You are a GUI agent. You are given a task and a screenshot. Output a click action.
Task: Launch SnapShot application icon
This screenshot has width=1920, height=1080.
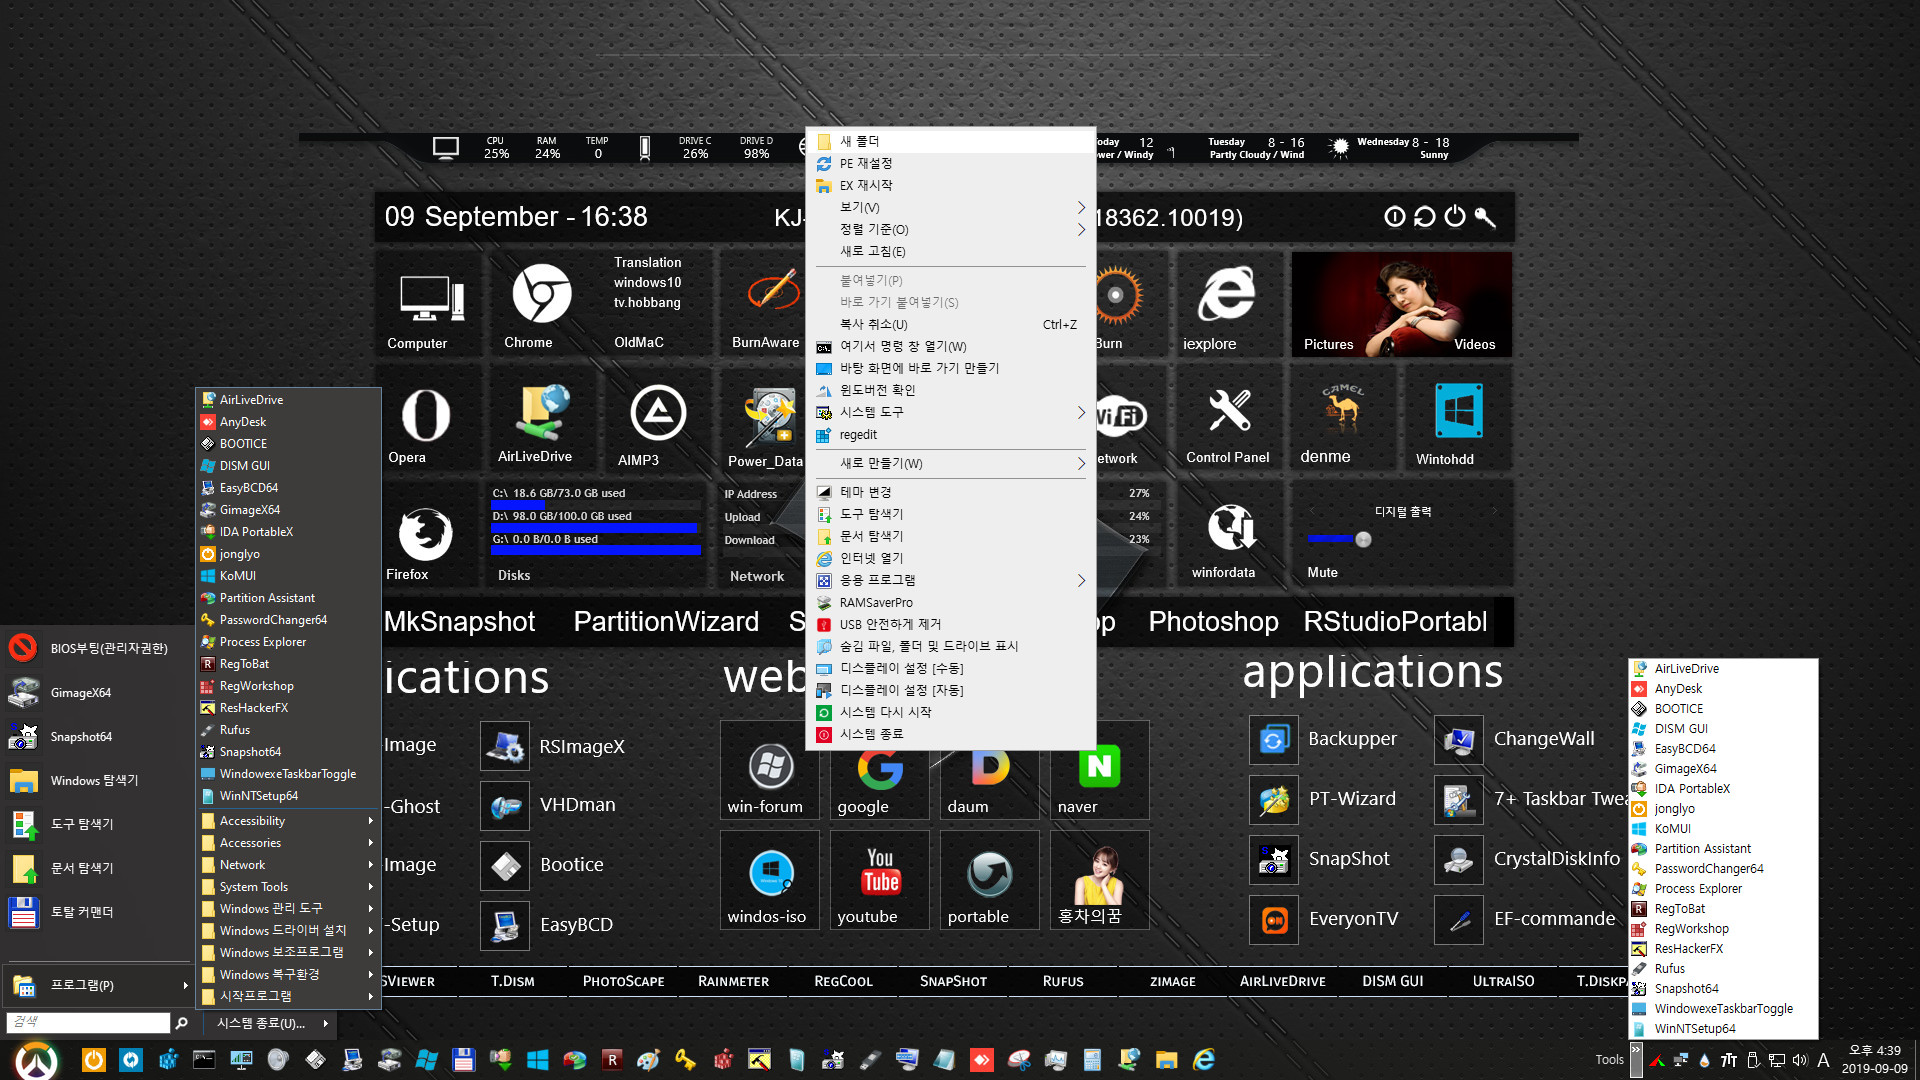pyautogui.click(x=1274, y=860)
